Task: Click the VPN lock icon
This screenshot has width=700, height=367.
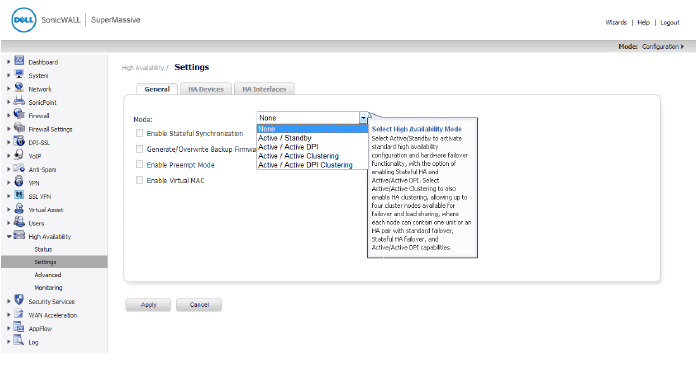Action: point(19,182)
